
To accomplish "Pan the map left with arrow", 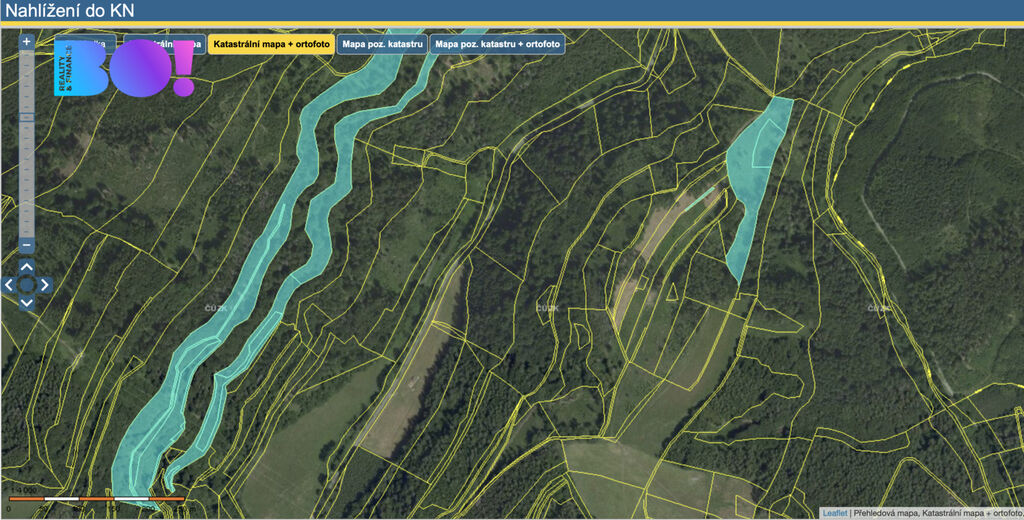I will tap(9, 285).
